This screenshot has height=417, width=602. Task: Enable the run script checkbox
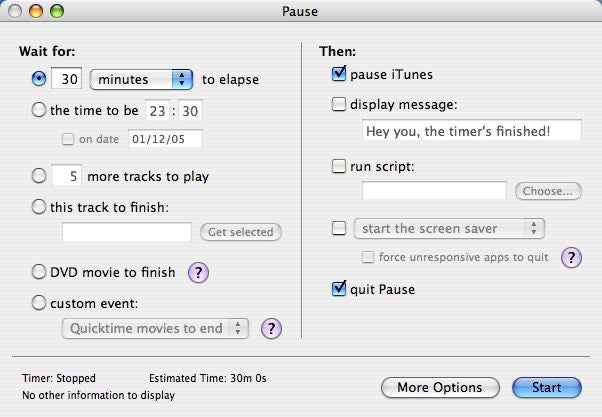tap(339, 166)
